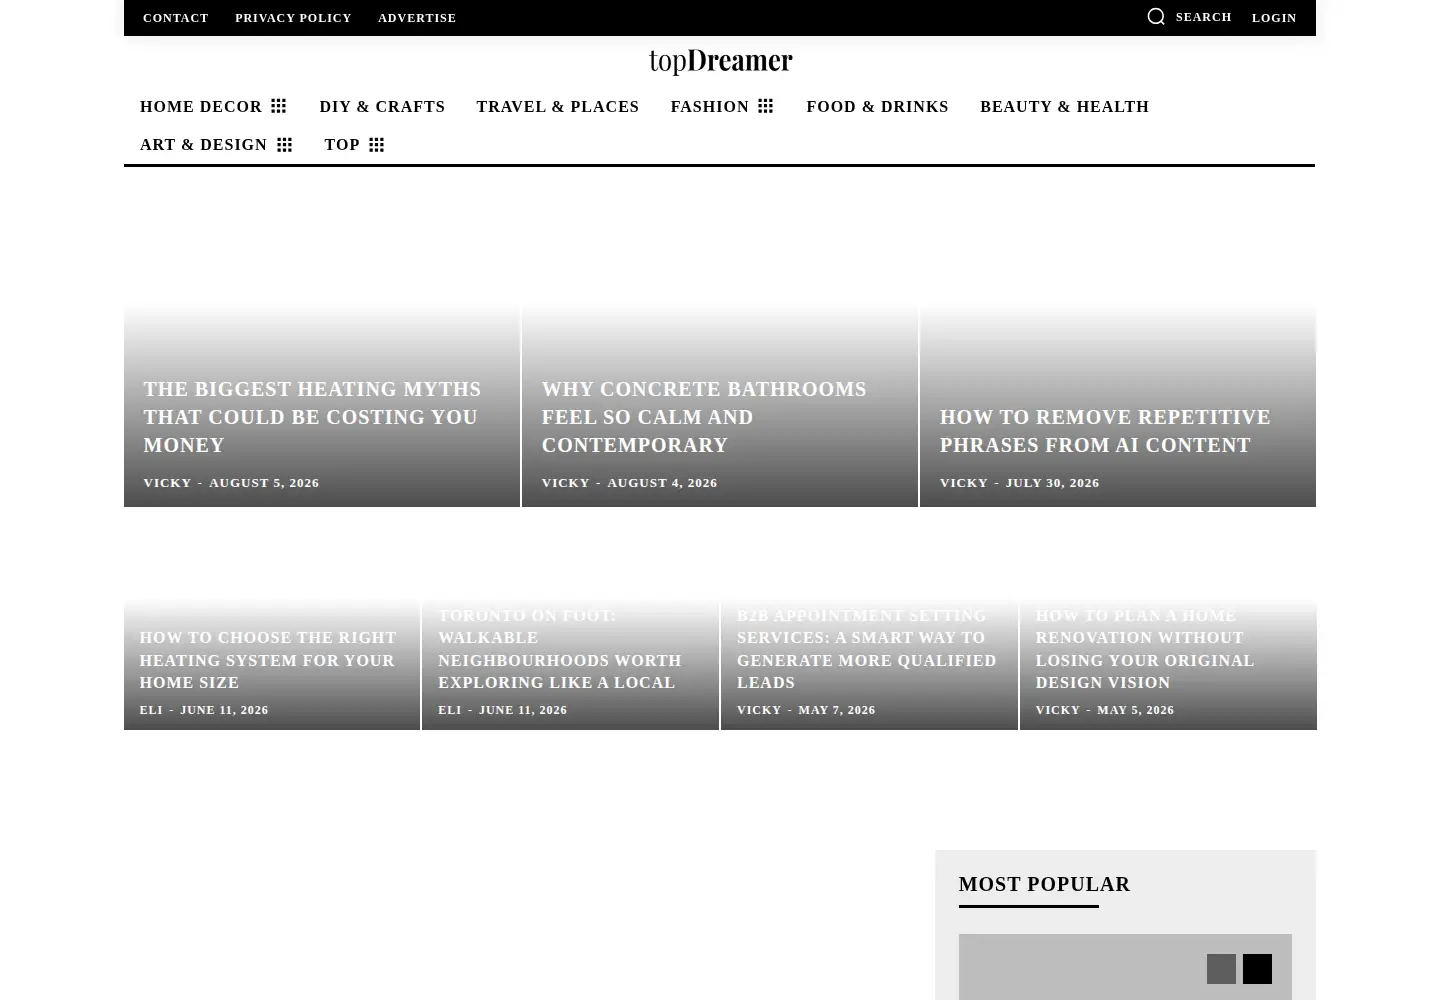The width and height of the screenshot is (1440, 1000).
Task: Open the B2B appointment setting article
Action: [867, 649]
